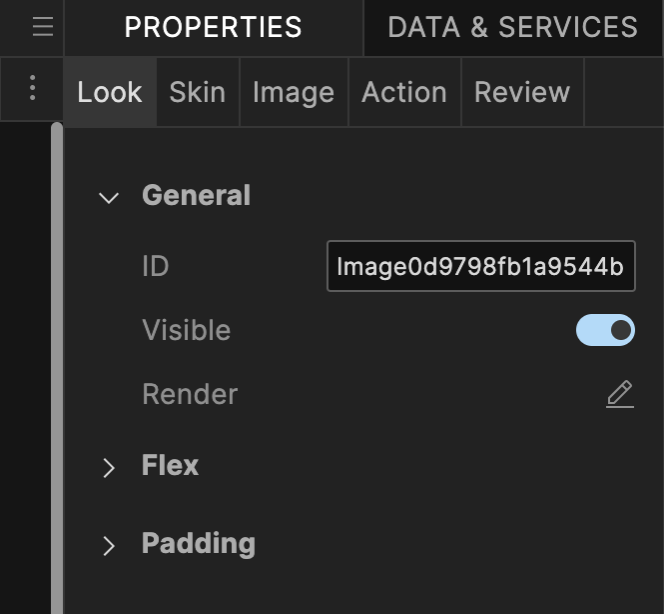Screen dimensions: 664x614
Task: Go to the Action tab
Action: tap(404, 92)
